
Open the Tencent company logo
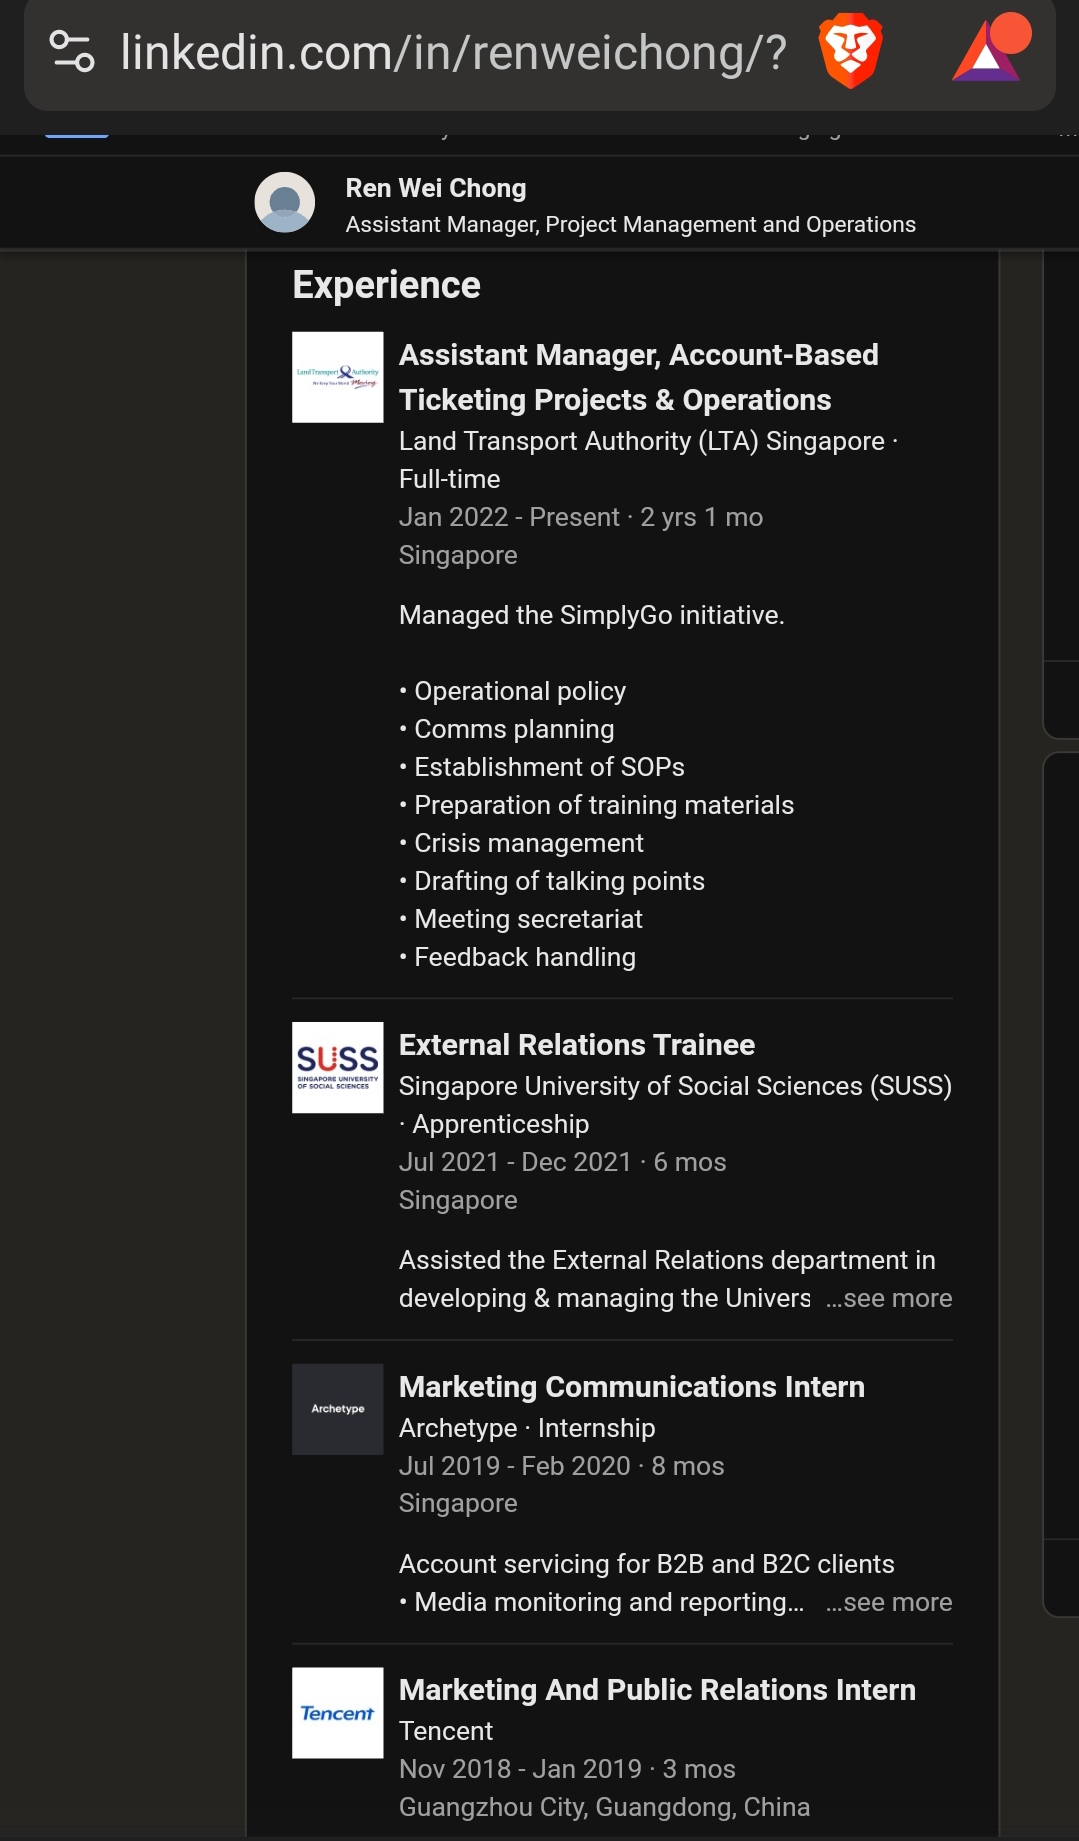(x=338, y=1713)
